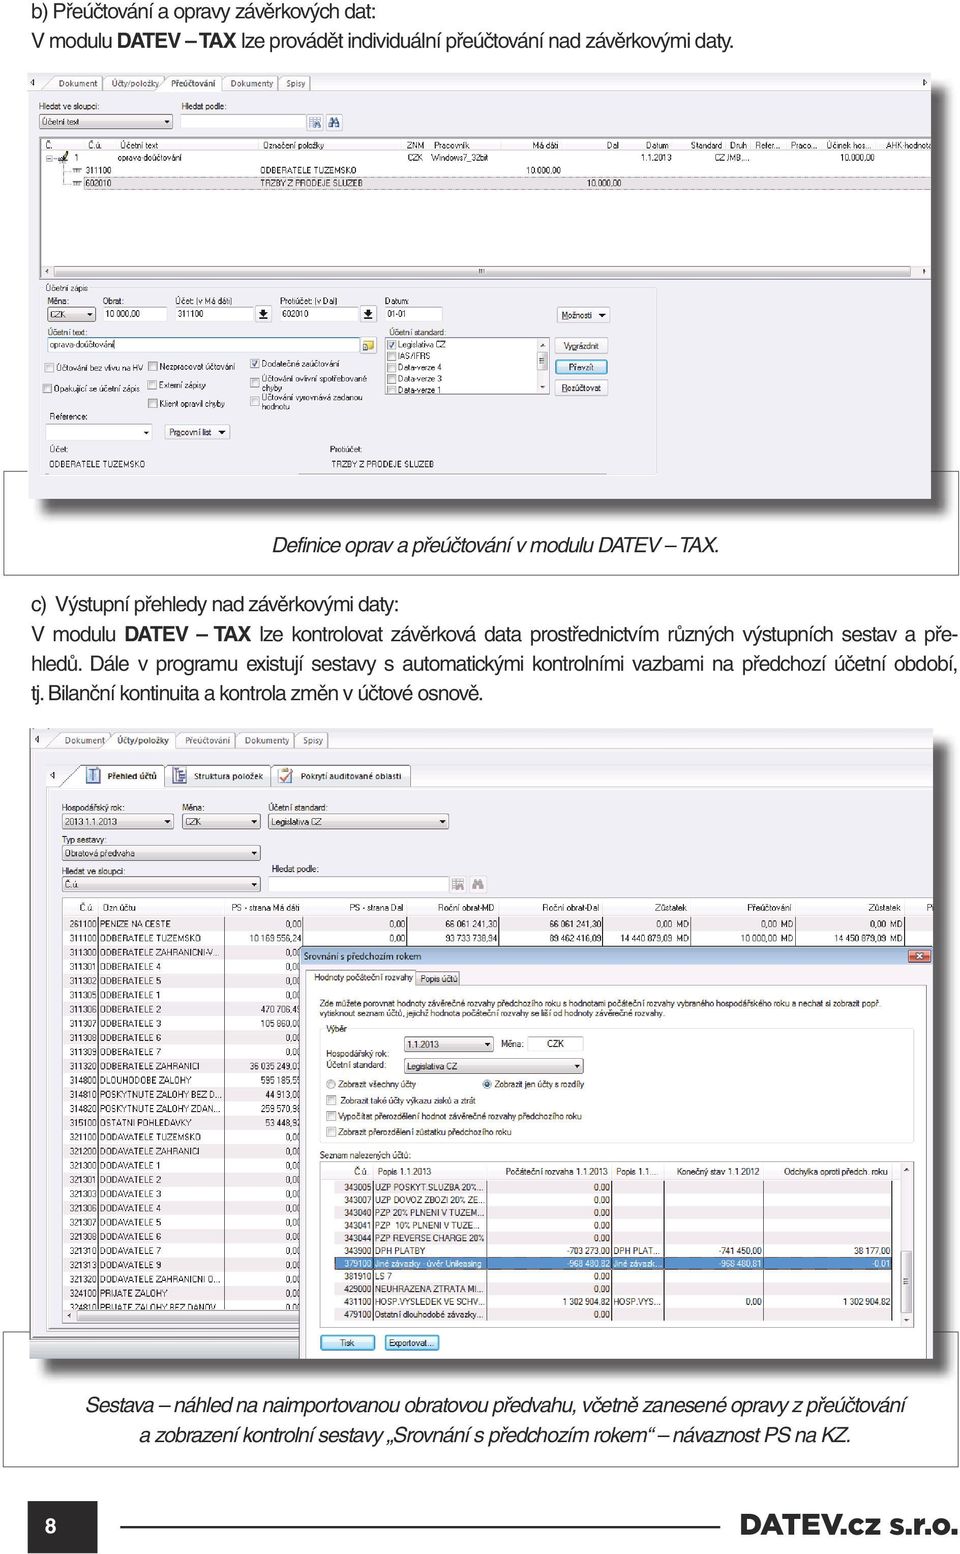The height and width of the screenshot is (1554, 960).
Task: Click the Pokrytí auditované oblasti tab icon
Action: pyautogui.click(x=286, y=776)
